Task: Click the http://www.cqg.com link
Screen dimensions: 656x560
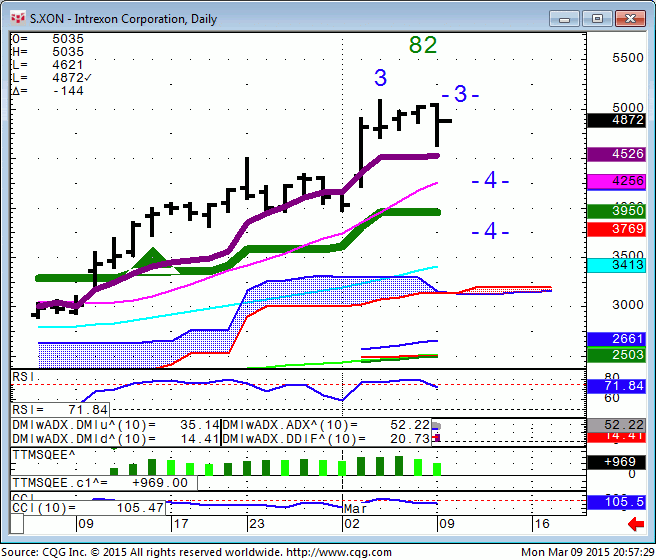Action: (x=339, y=552)
